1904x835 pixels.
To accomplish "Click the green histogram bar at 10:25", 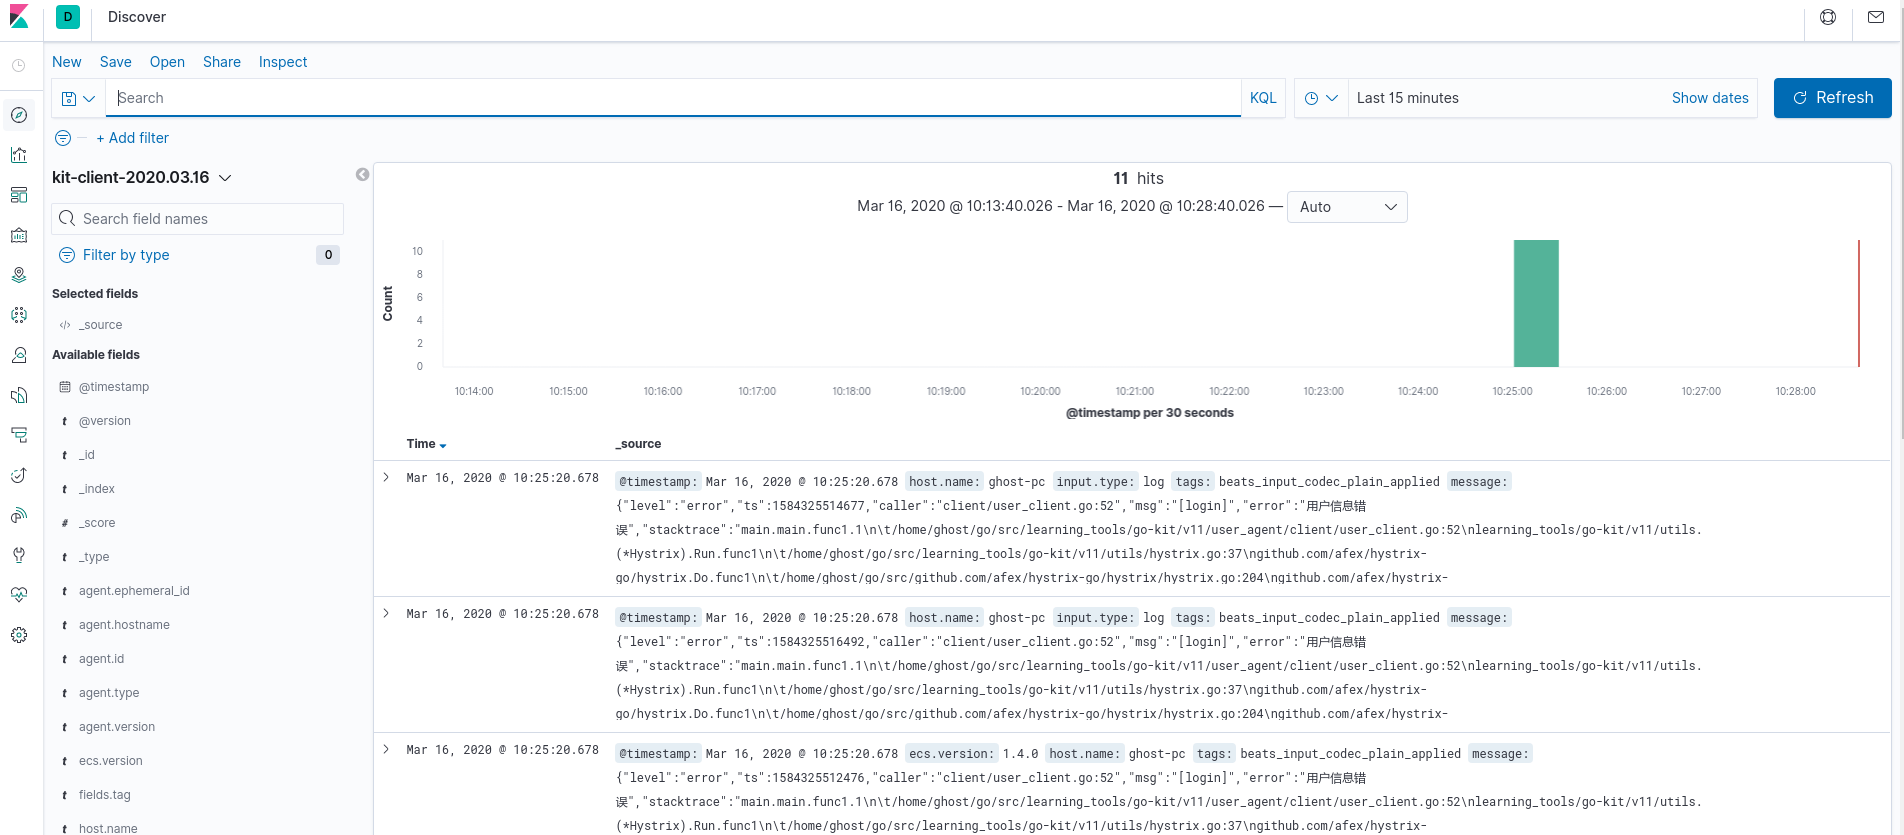I will pyautogui.click(x=1535, y=304).
